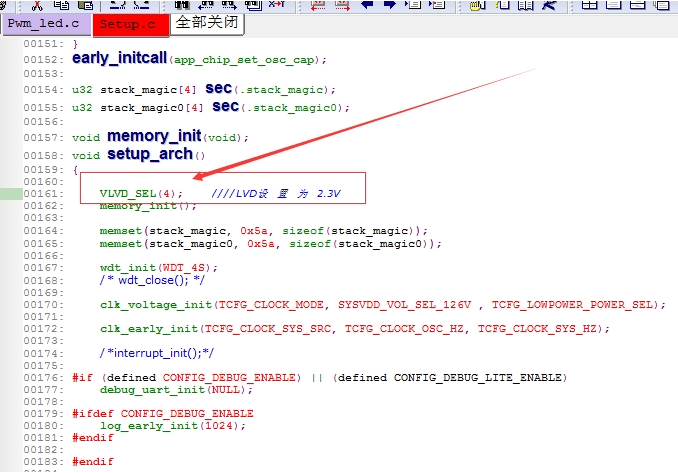Image resolution: width=678 pixels, height=473 pixels.
Task: Click clk_voltage_init on line 170
Action: (x=156, y=305)
